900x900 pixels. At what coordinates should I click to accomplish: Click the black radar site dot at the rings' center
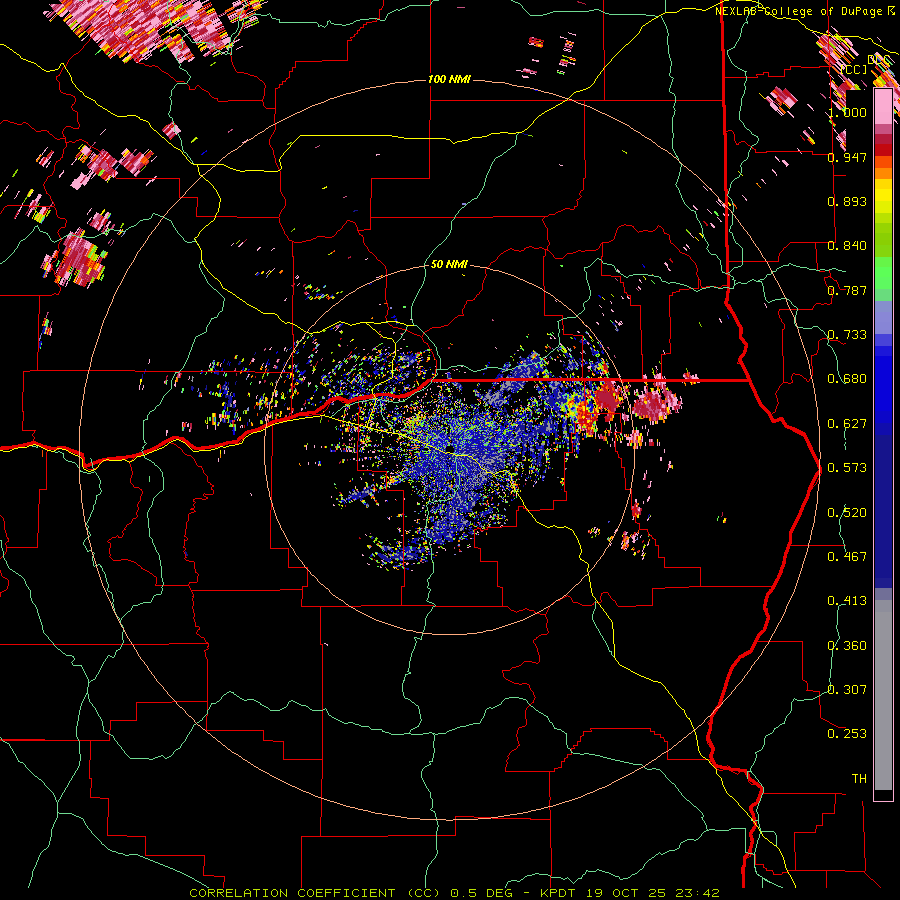[450, 449]
